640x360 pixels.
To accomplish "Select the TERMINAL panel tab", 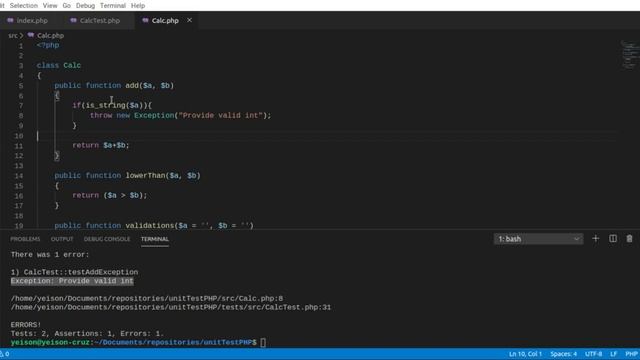I will point(155,239).
